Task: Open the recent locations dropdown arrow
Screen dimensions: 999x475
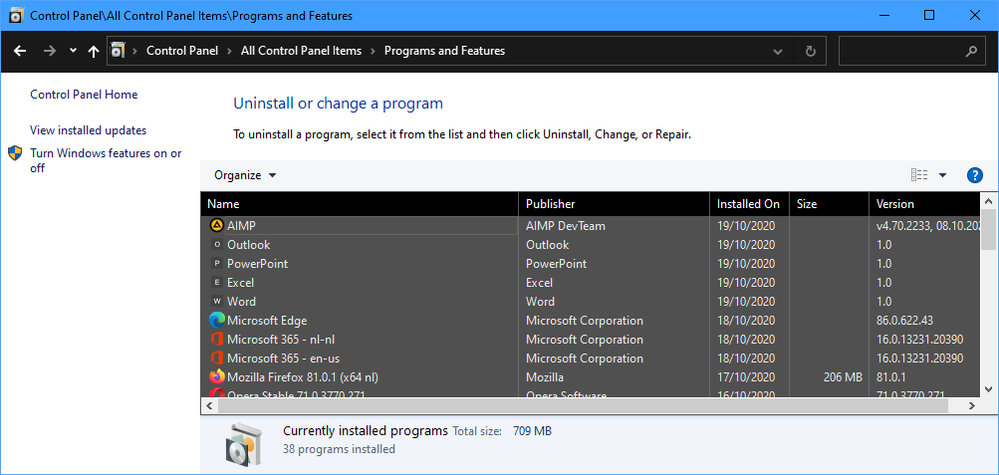Action: [73, 51]
